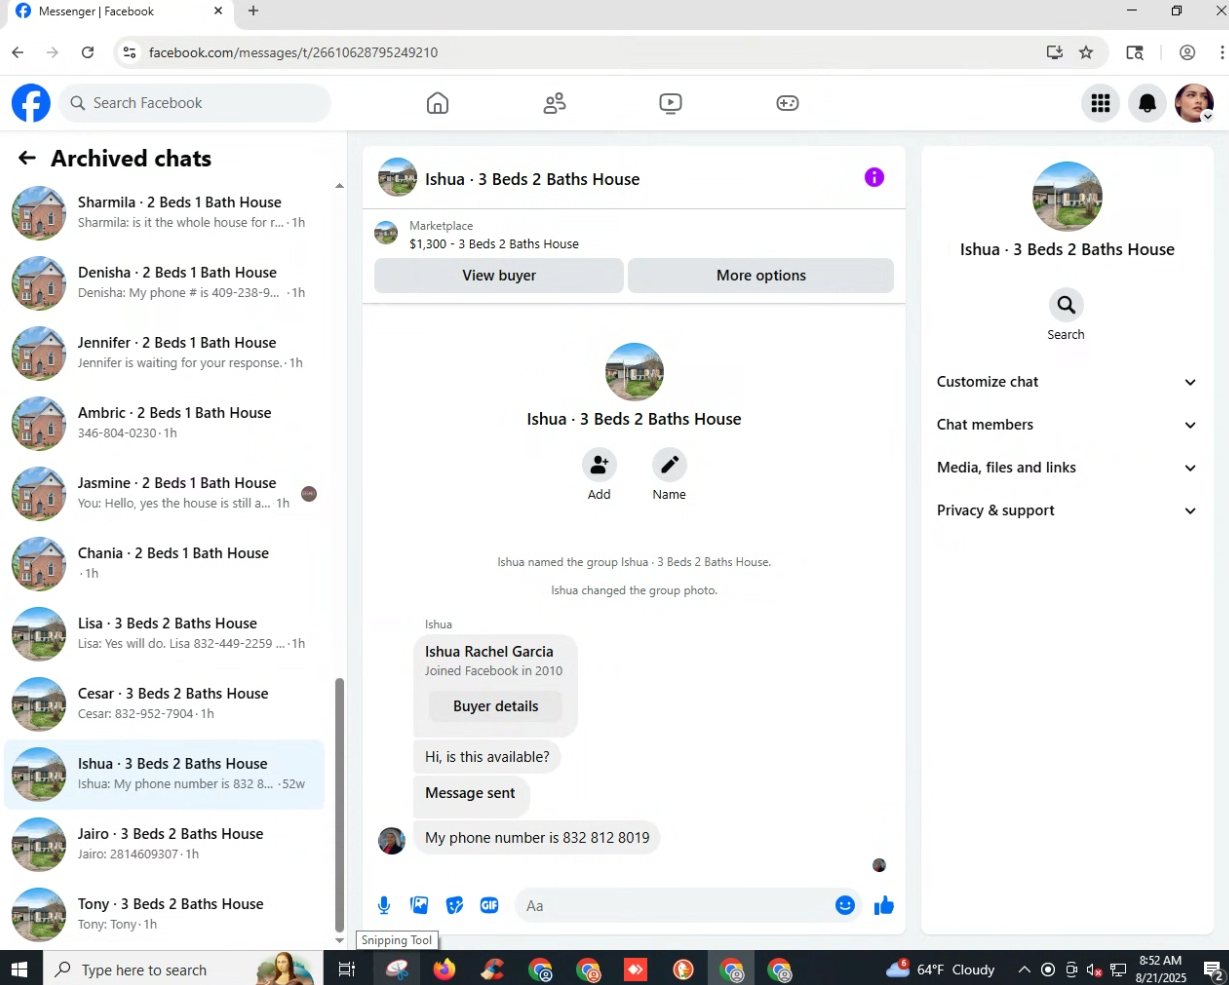Reload the page in browser toolbar

(x=88, y=52)
